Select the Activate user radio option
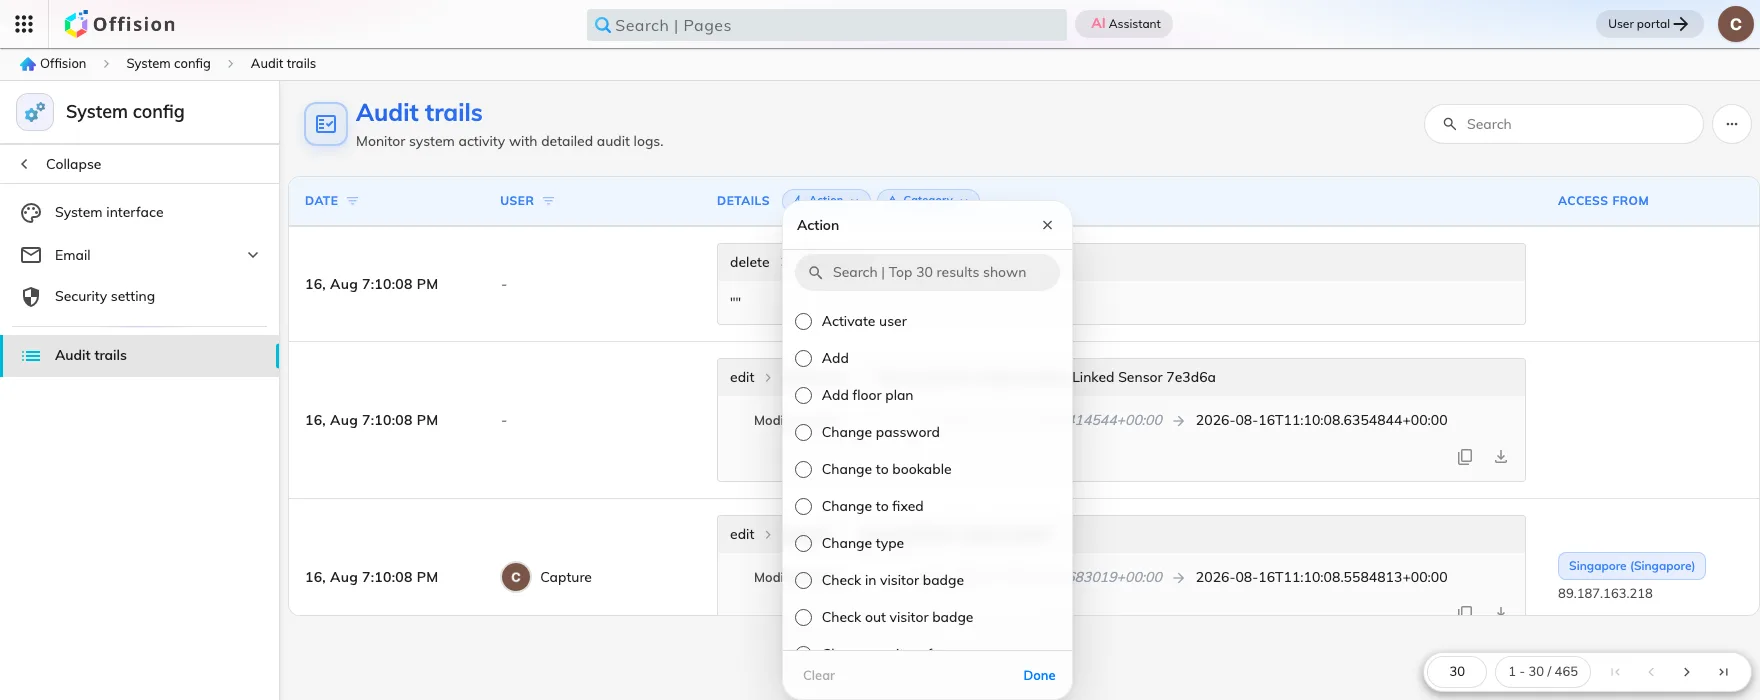 [803, 321]
